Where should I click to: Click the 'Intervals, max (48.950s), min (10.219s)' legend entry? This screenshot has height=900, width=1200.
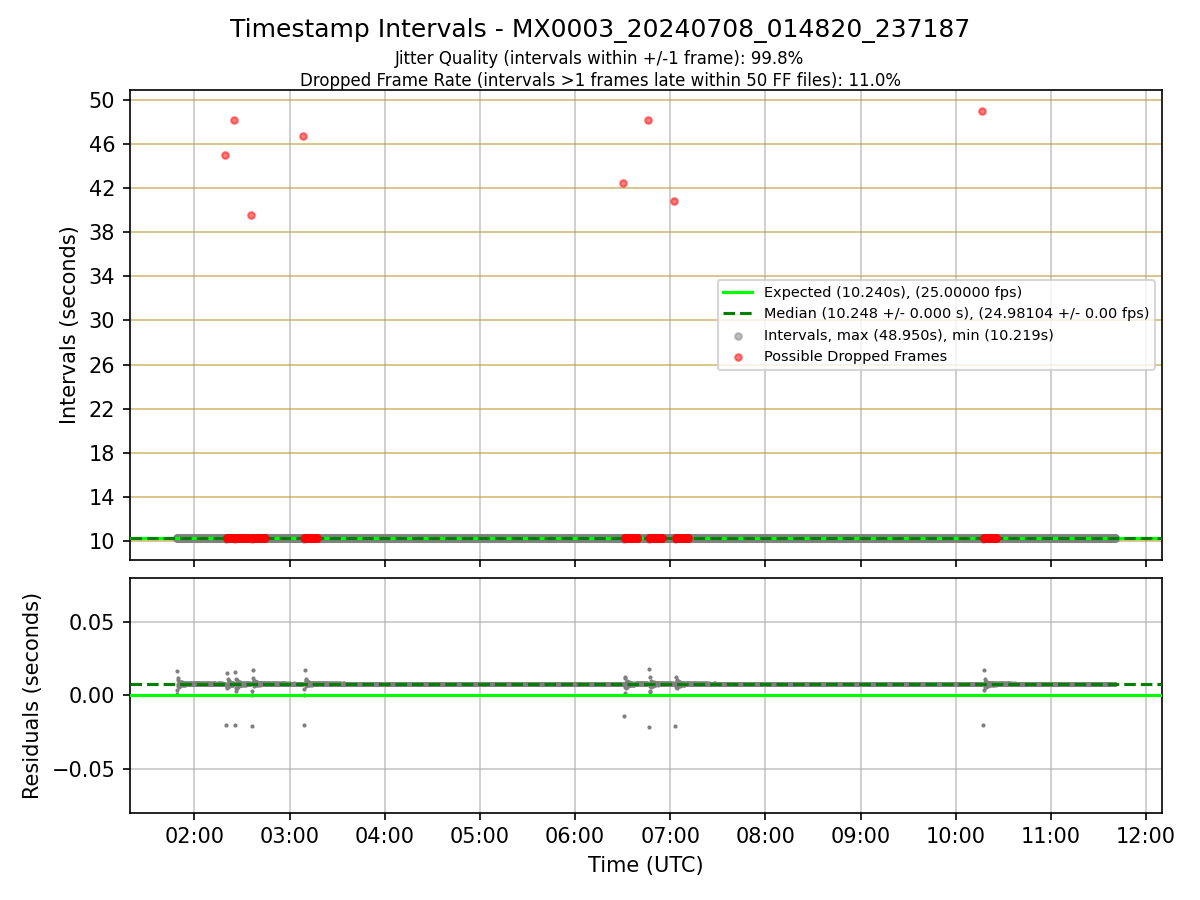(908, 335)
